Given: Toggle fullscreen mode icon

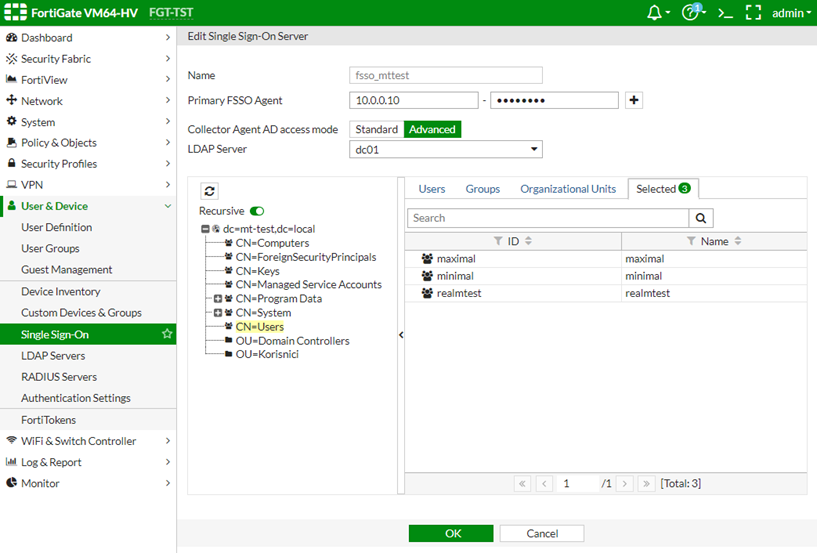Looking at the screenshot, I should [754, 13].
